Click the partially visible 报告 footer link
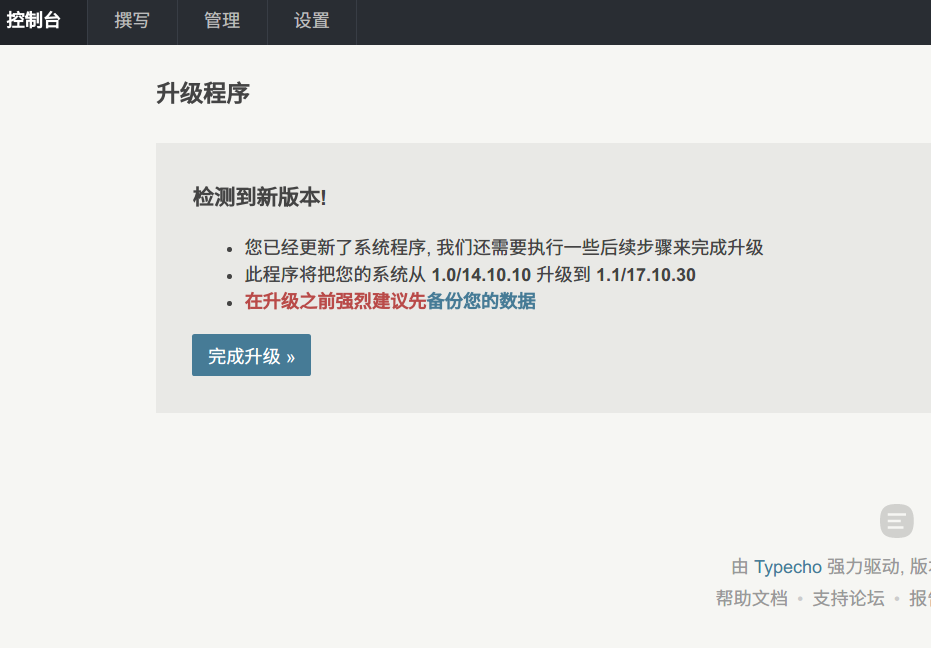 click(919, 598)
